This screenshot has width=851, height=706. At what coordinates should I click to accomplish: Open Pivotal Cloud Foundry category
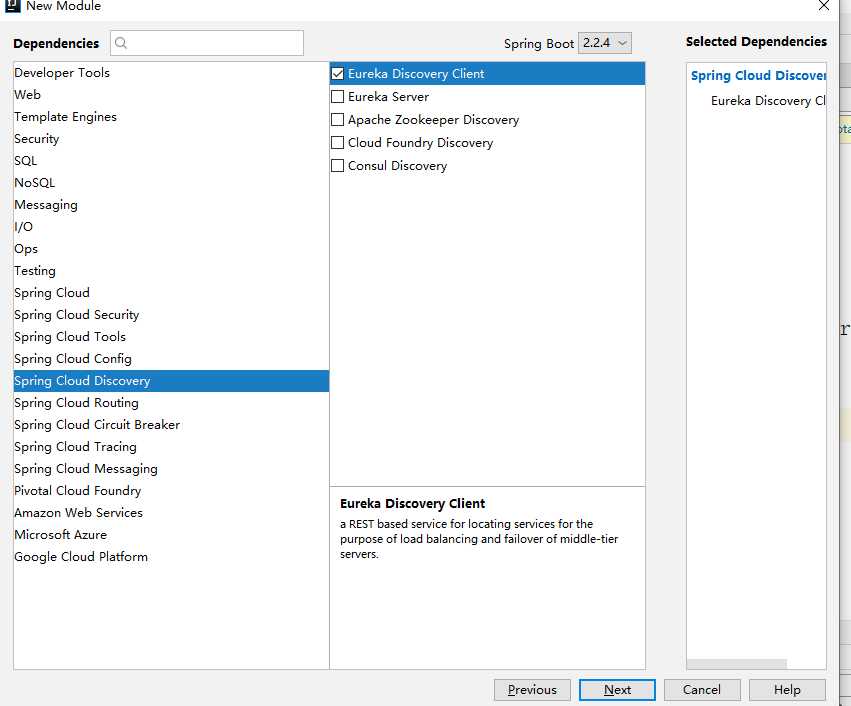171,491
